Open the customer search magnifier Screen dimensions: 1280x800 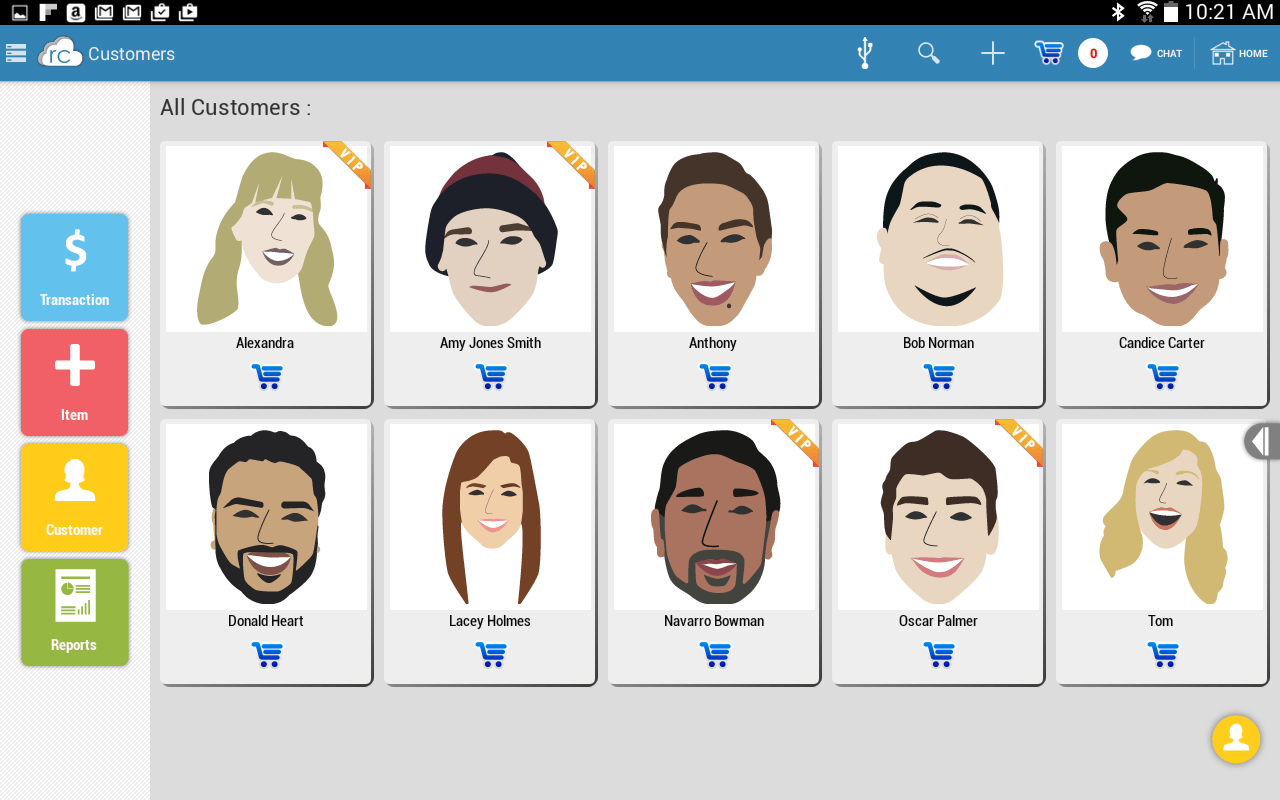click(929, 53)
